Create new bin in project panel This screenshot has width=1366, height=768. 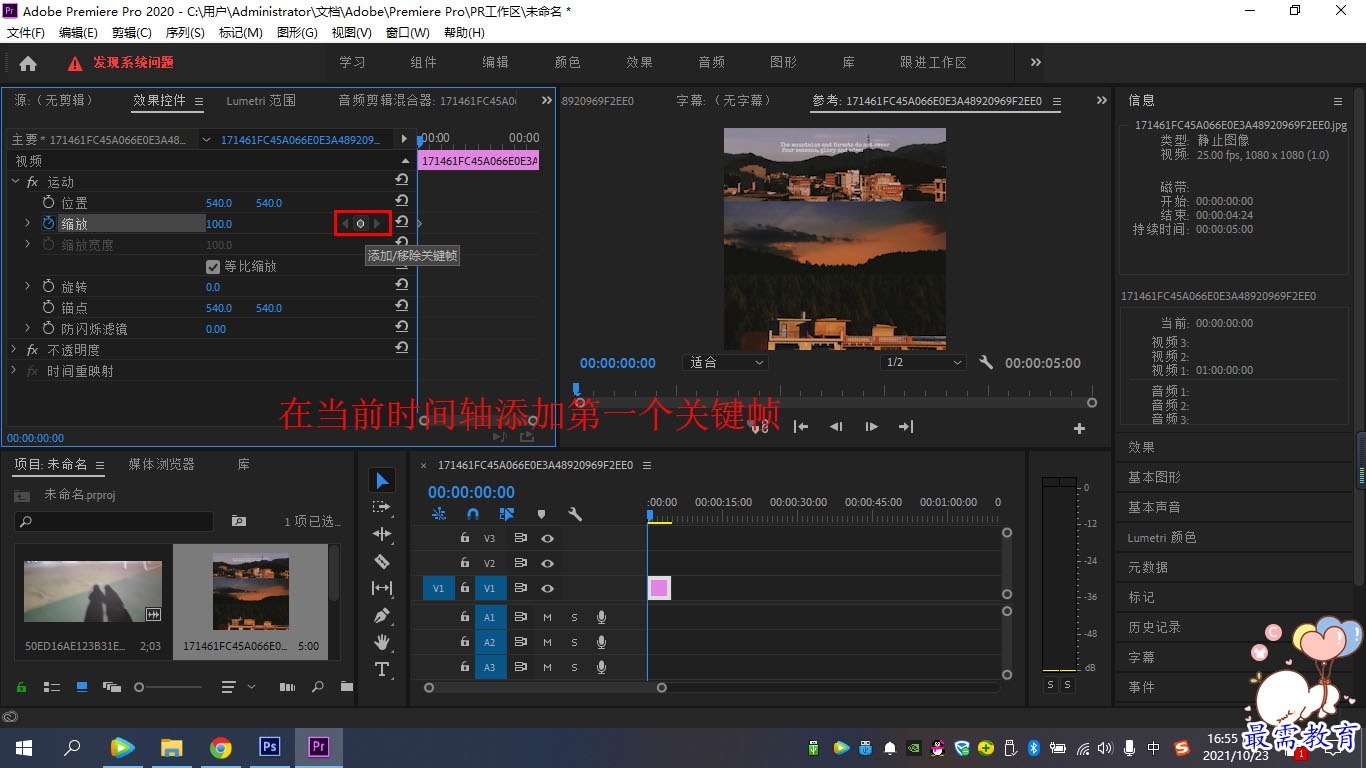tap(346, 687)
